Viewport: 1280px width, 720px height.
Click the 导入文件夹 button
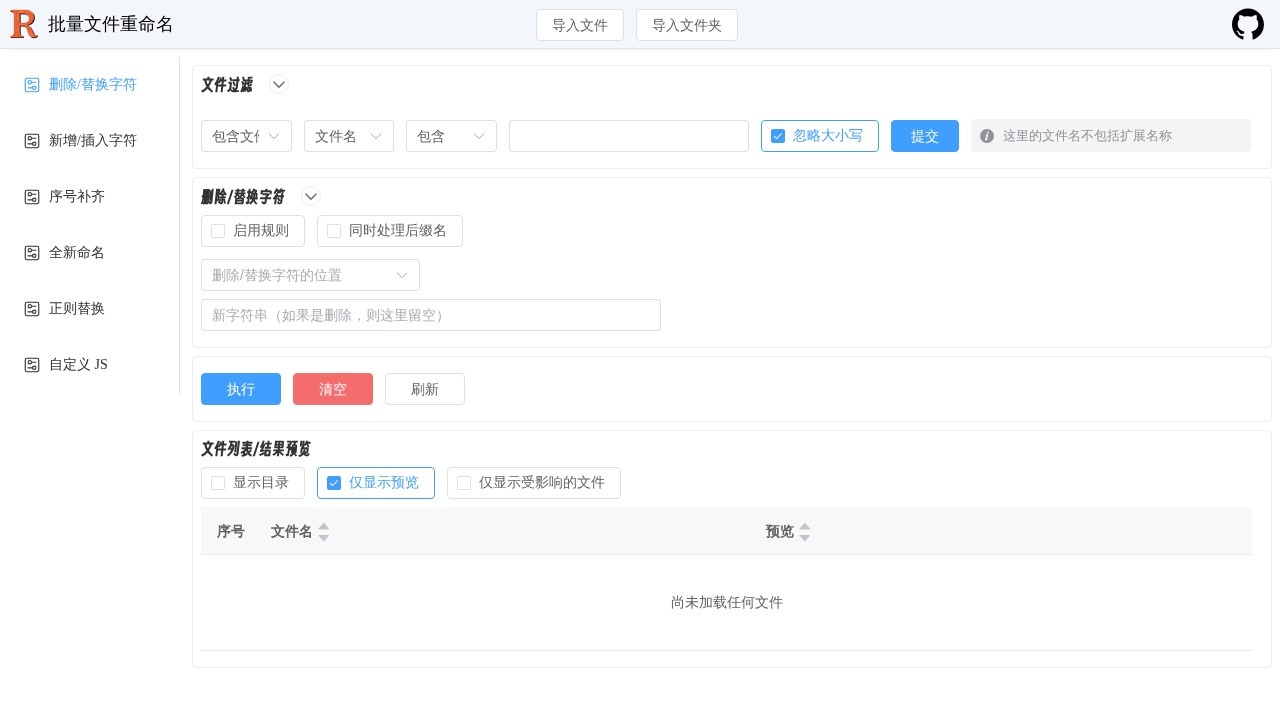click(x=686, y=25)
